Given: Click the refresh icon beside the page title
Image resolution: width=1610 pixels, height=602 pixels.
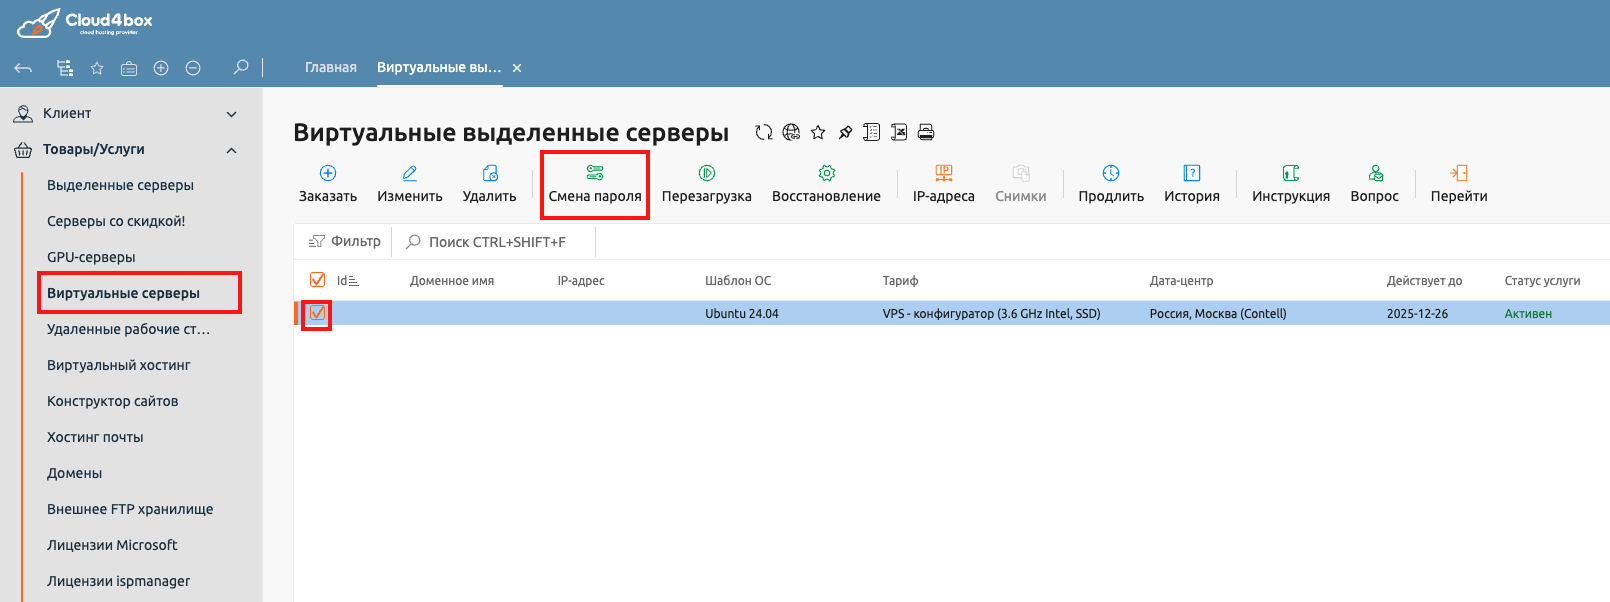Looking at the screenshot, I should click(x=764, y=132).
